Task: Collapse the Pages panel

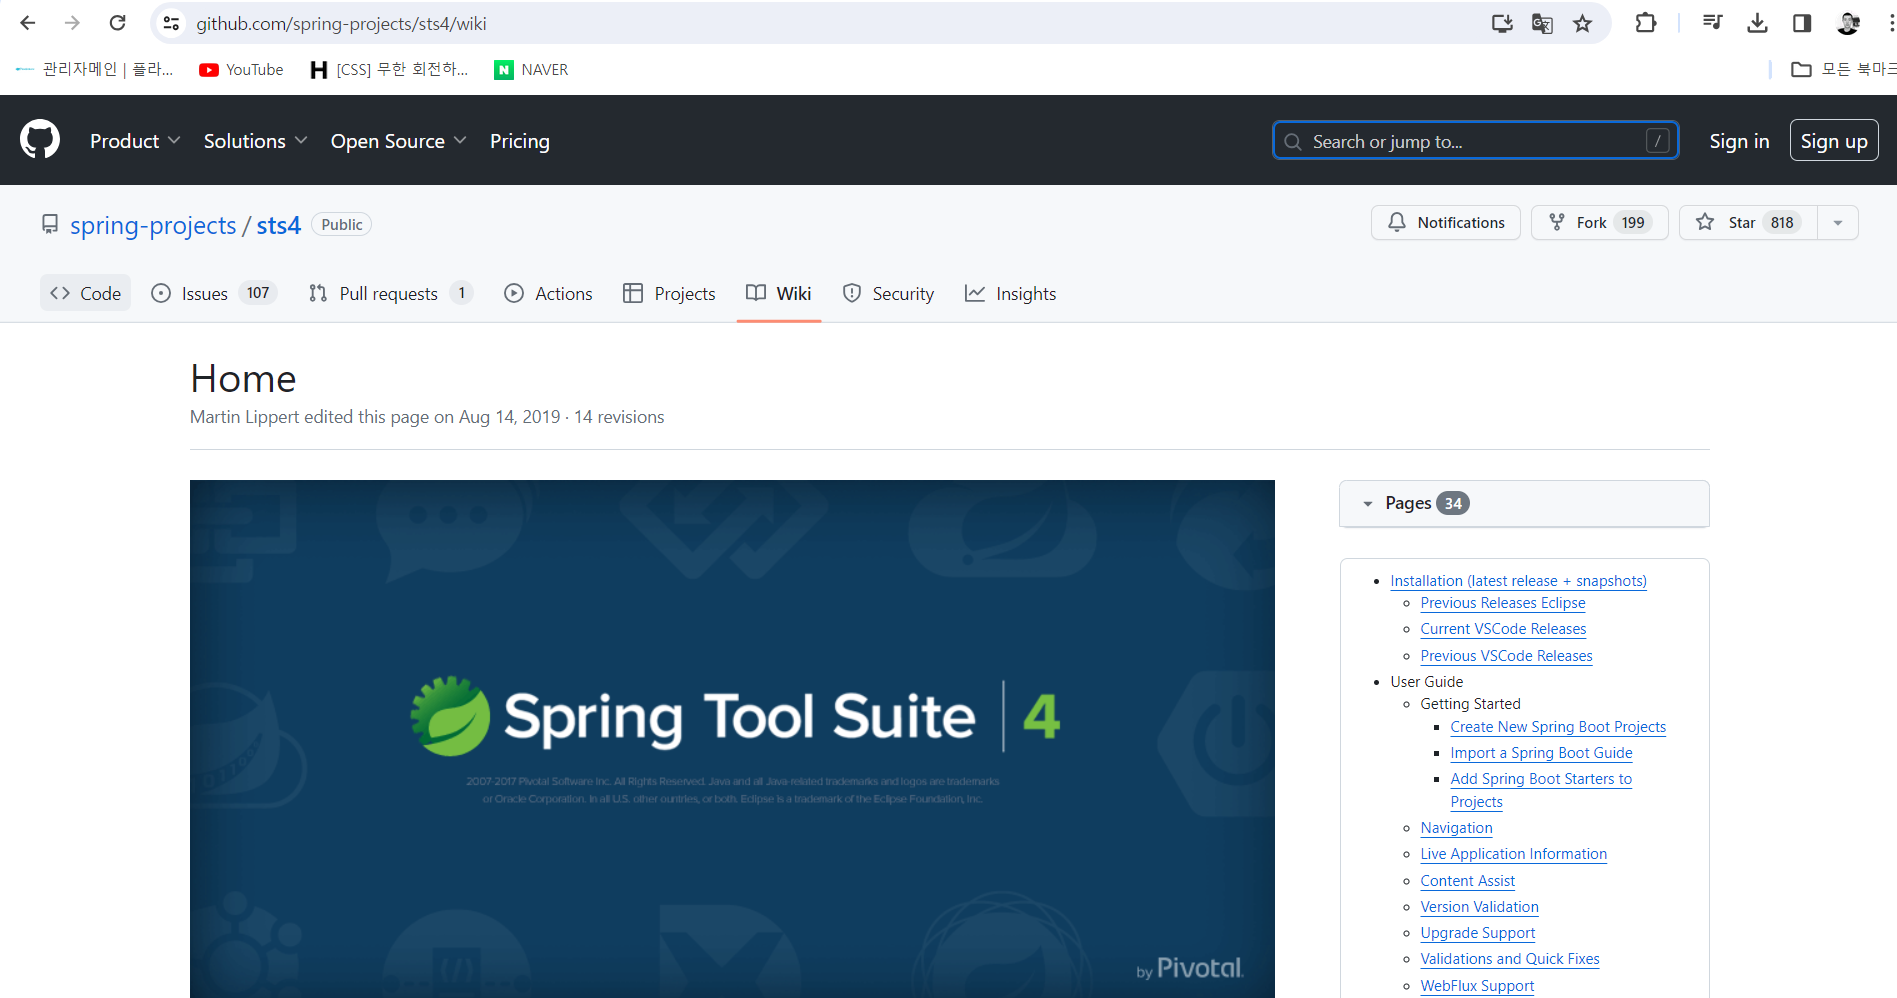Action: tap(1368, 503)
